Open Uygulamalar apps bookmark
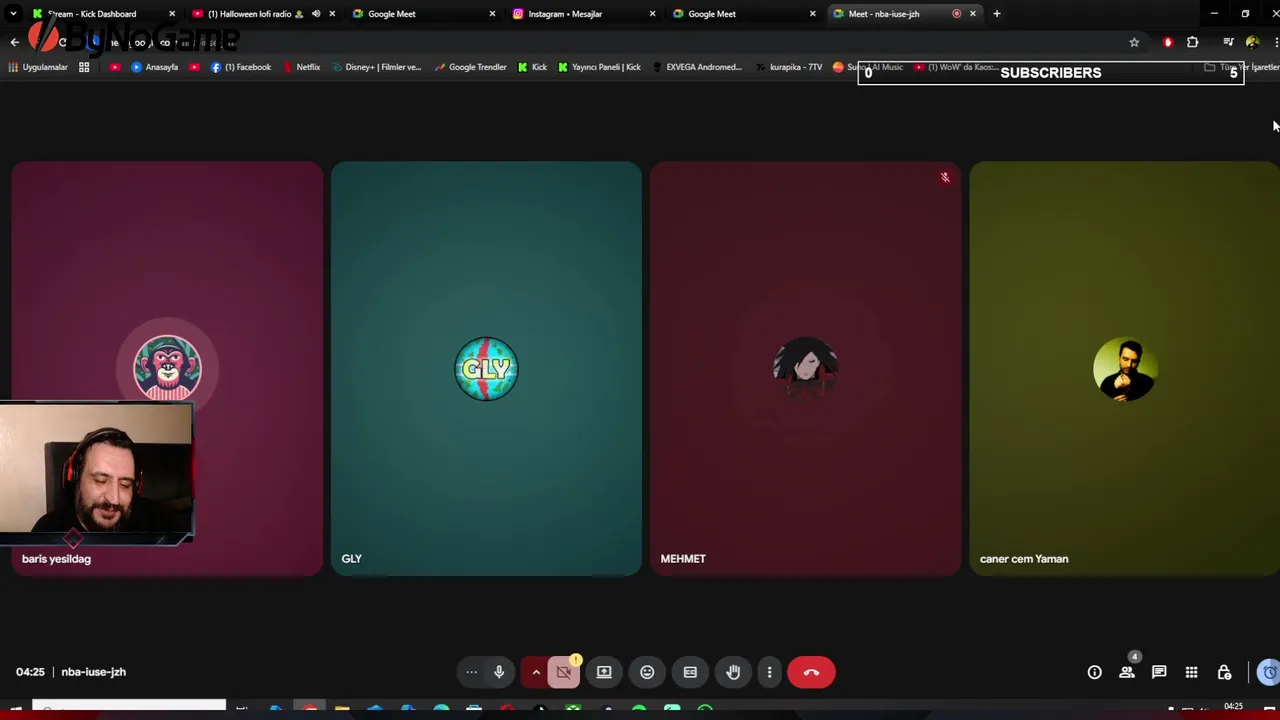The height and width of the screenshot is (720, 1280). [38, 67]
